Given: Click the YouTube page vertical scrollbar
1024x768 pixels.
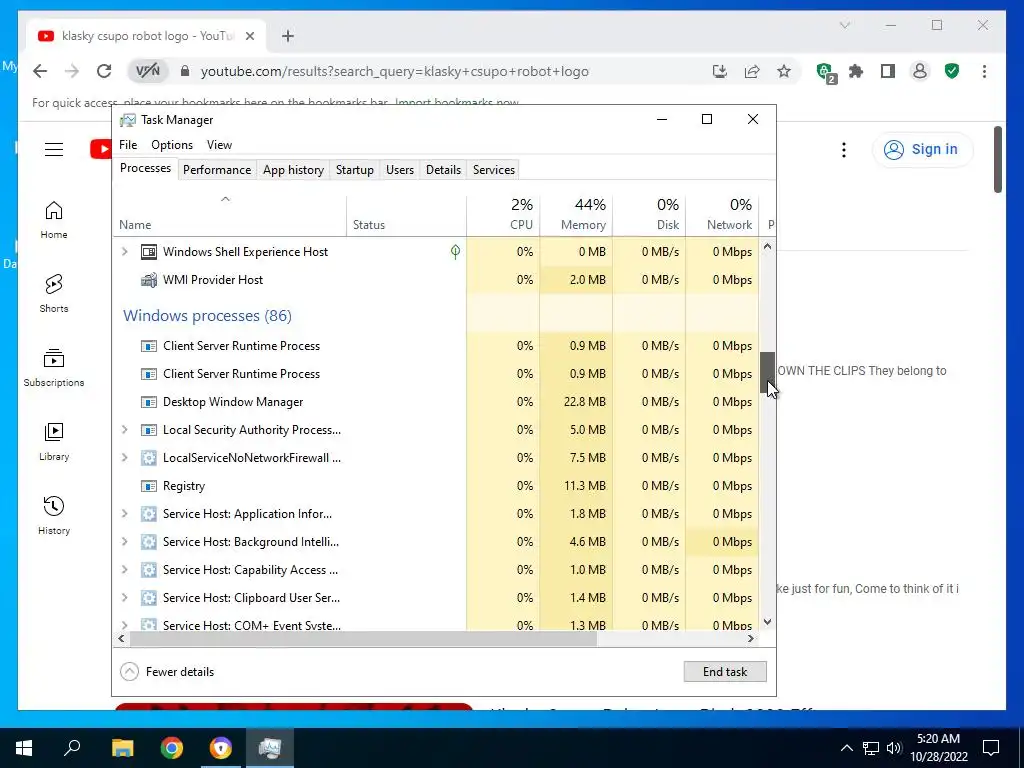Looking at the screenshot, I should pos(998,159).
